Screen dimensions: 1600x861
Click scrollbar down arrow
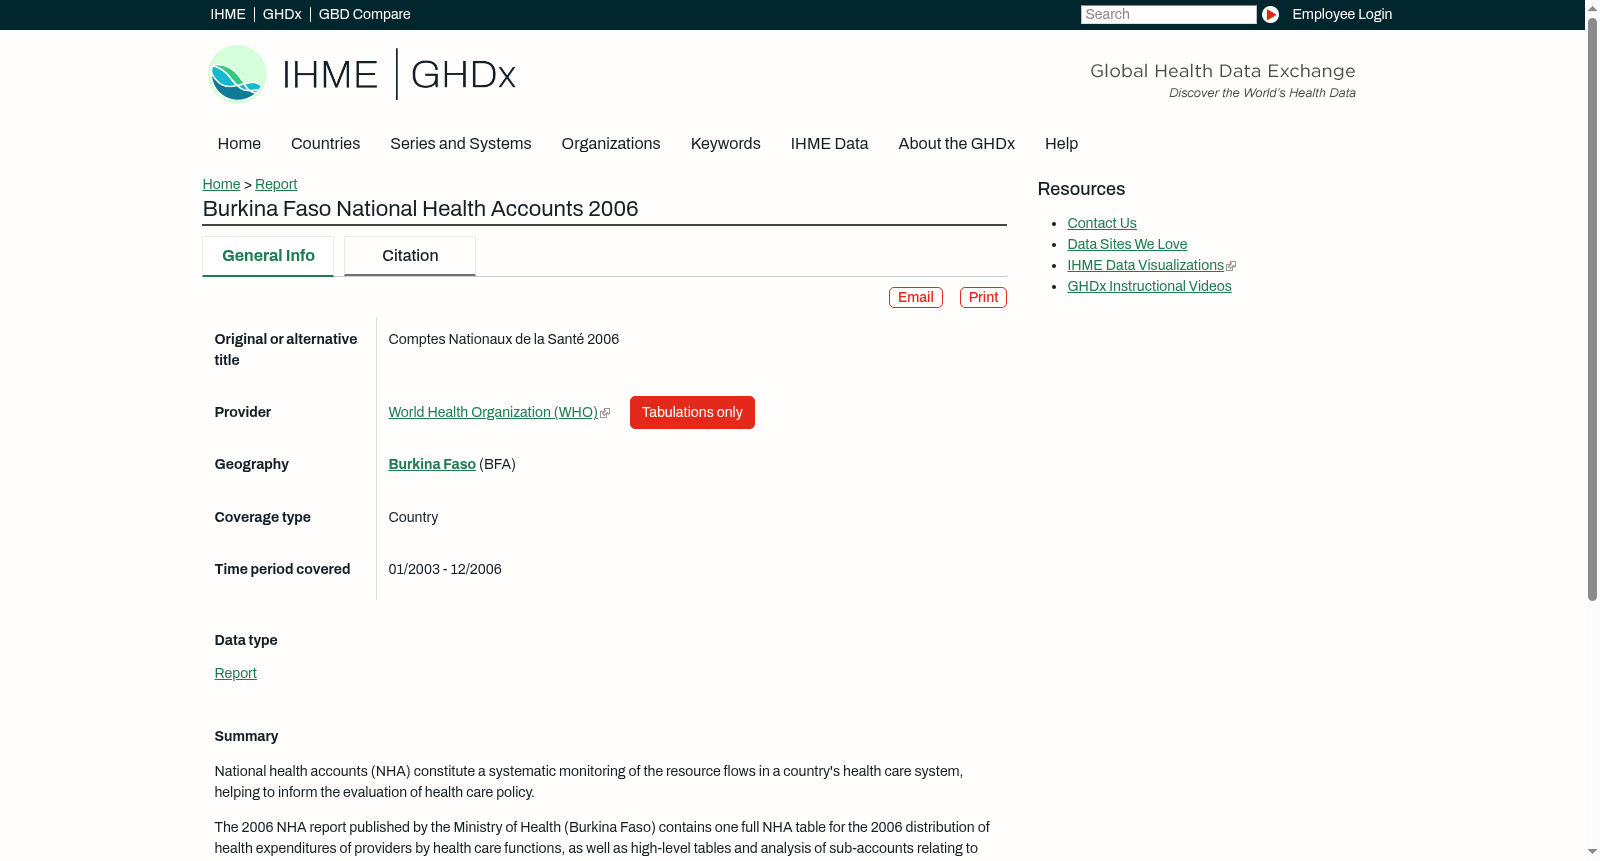point(1592,852)
